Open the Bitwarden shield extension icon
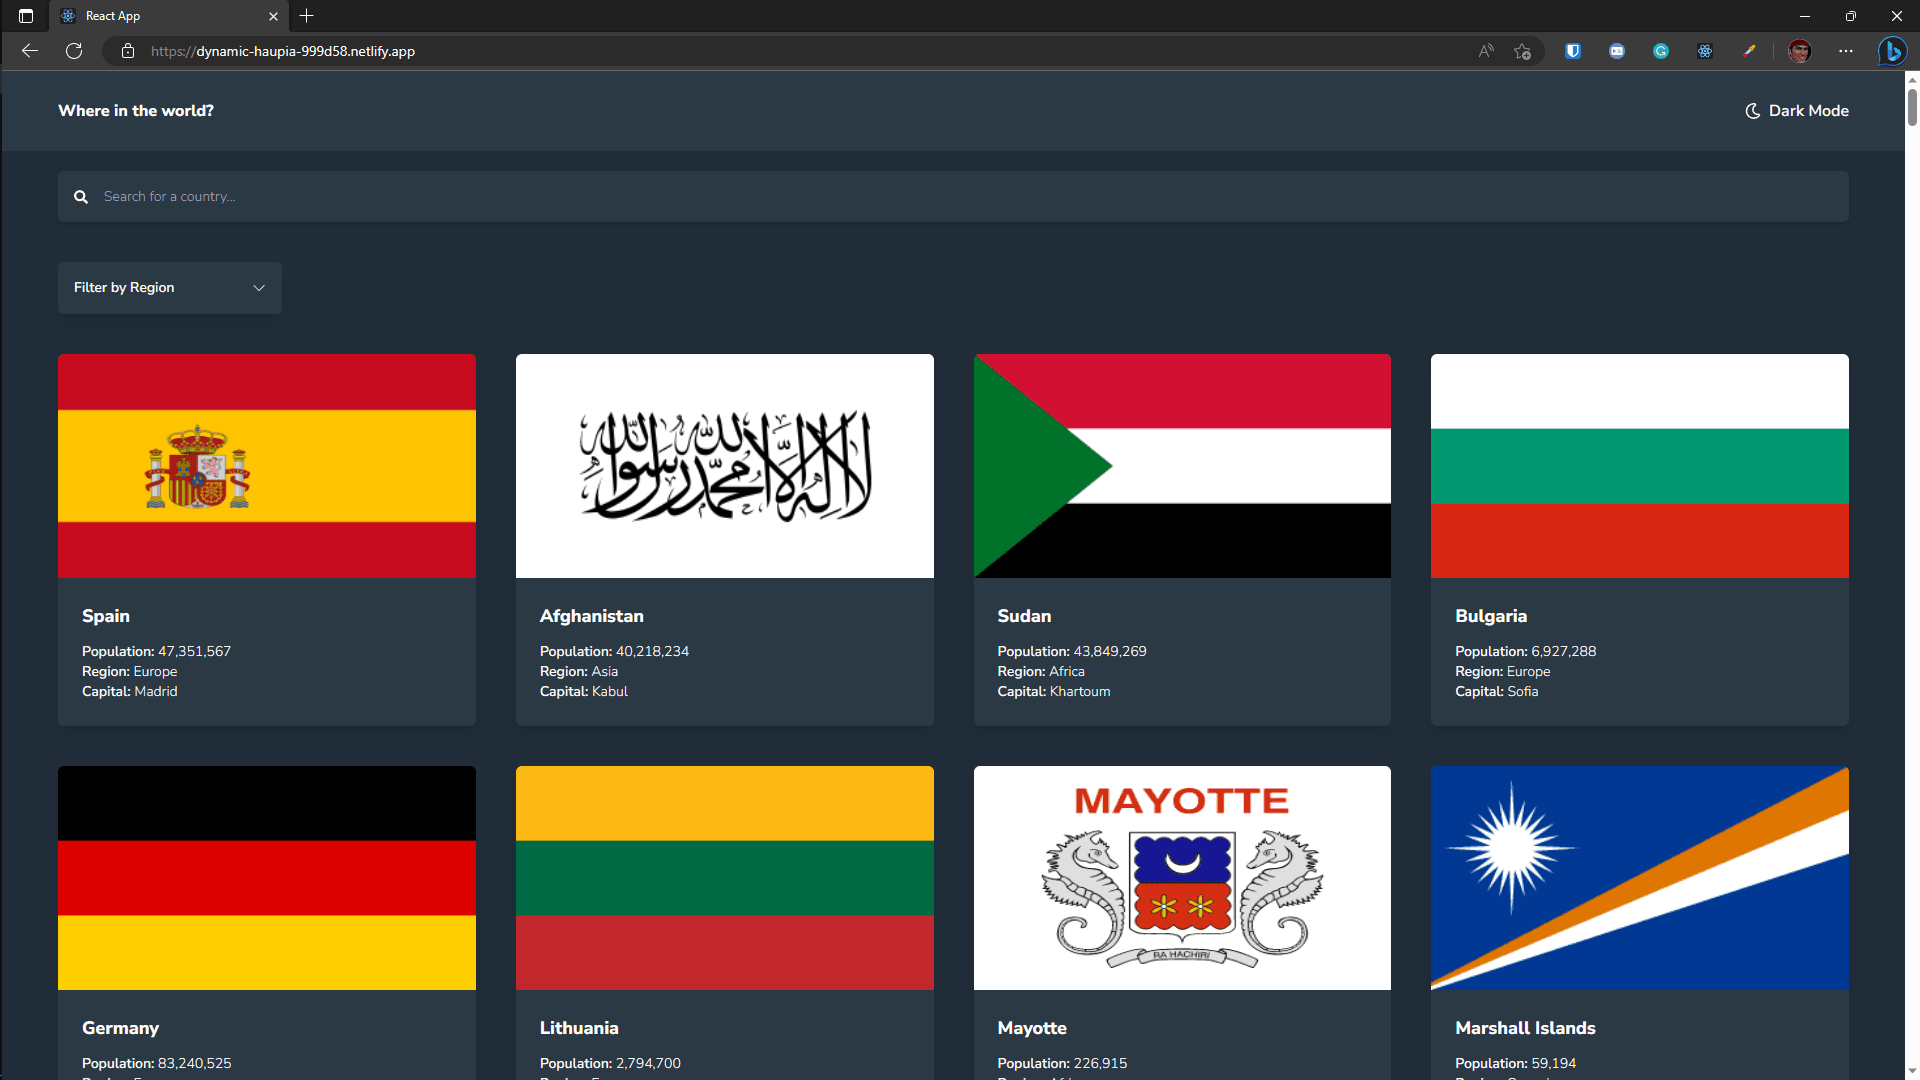 pos(1573,51)
